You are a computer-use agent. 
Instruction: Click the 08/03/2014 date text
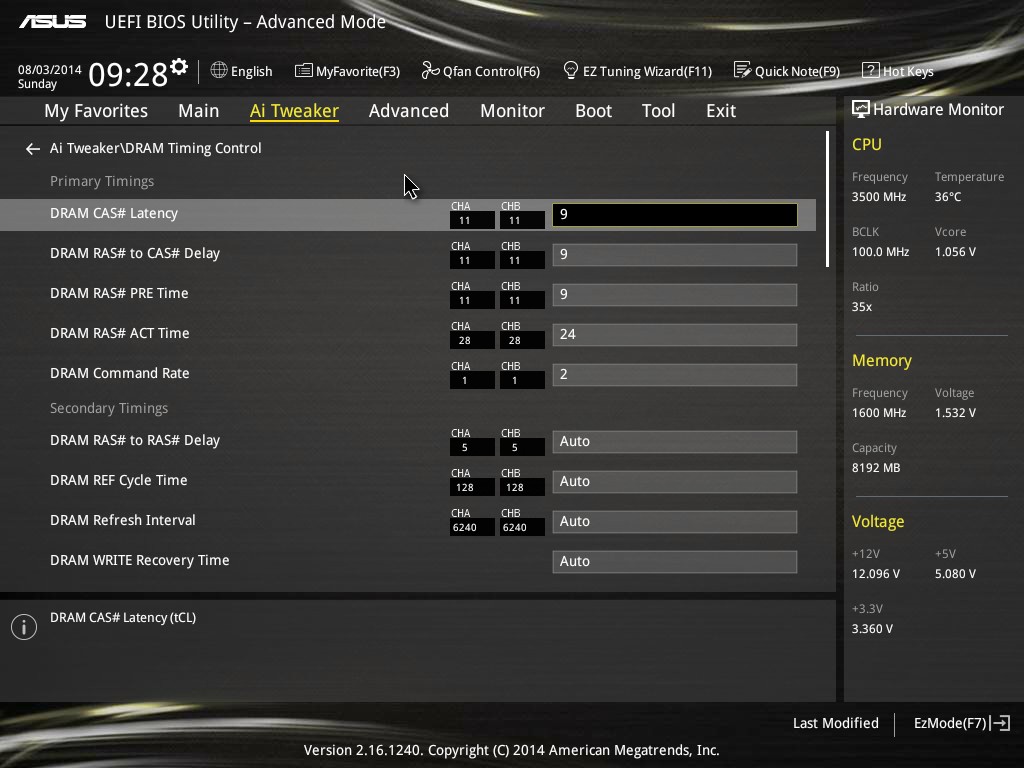click(x=50, y=70)
